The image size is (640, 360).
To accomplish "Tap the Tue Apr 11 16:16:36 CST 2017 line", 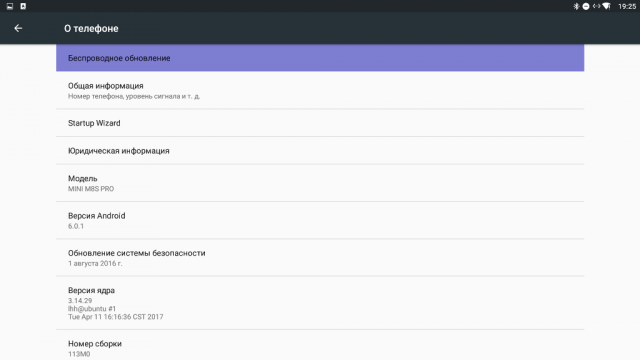I will tap(116, 317).
